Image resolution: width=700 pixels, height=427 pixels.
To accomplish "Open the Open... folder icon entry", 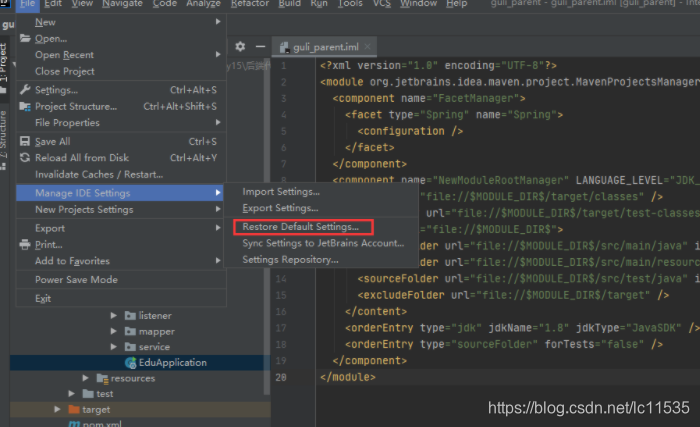I will coord(25,38).
